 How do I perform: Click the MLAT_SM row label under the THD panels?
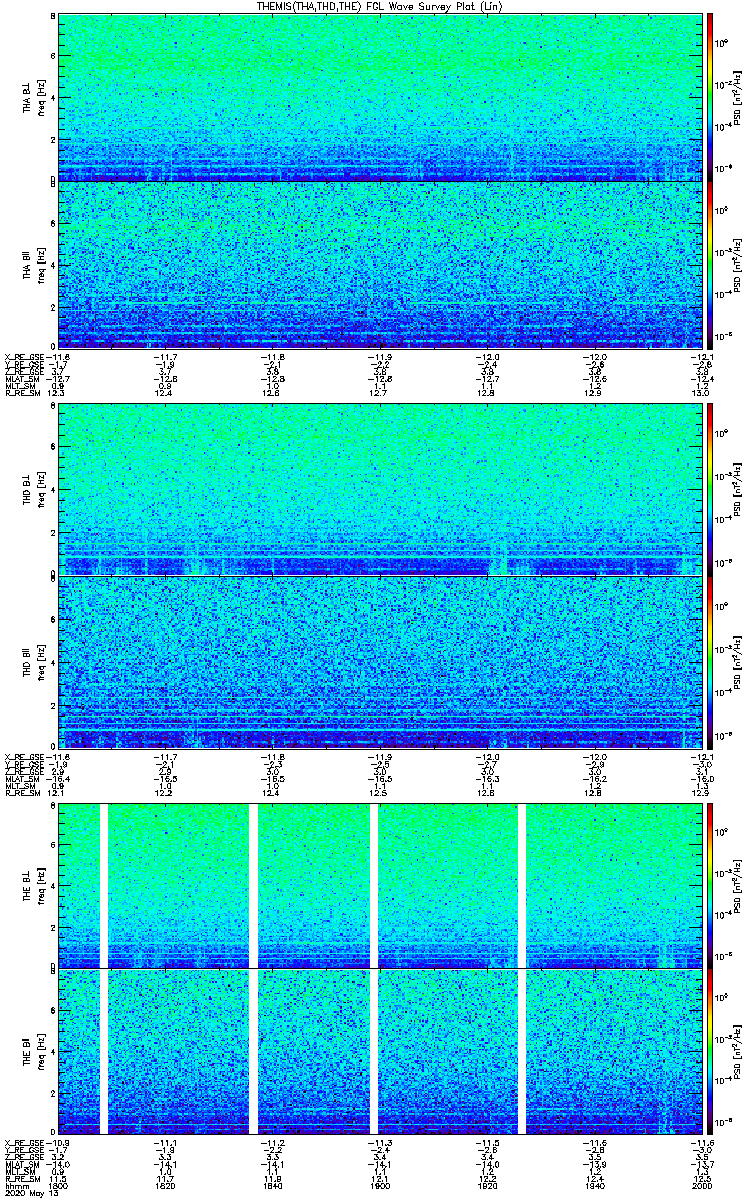(21, 777)
